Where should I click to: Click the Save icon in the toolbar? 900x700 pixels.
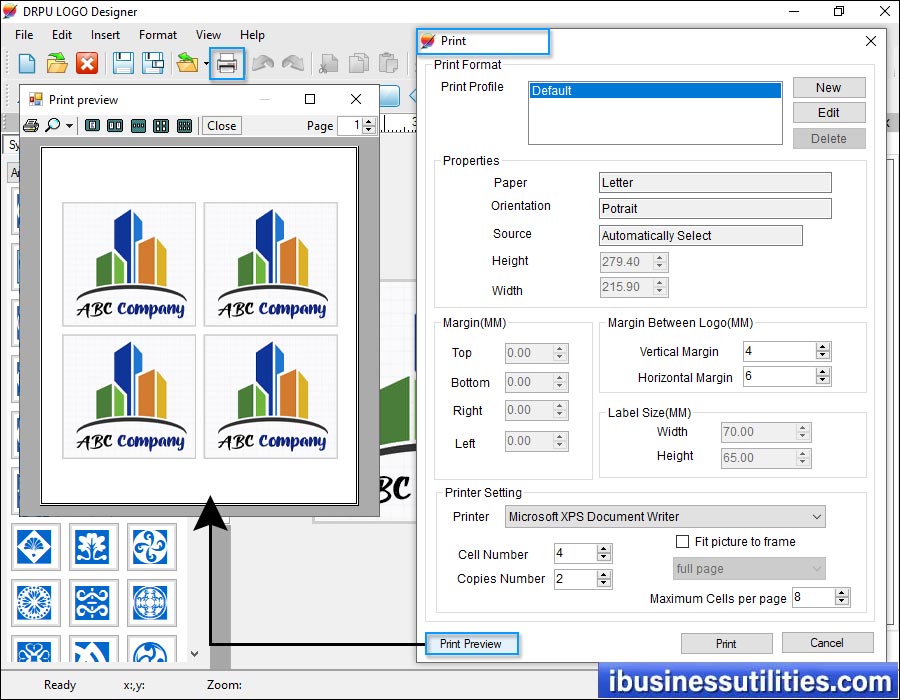pos(122,63)
